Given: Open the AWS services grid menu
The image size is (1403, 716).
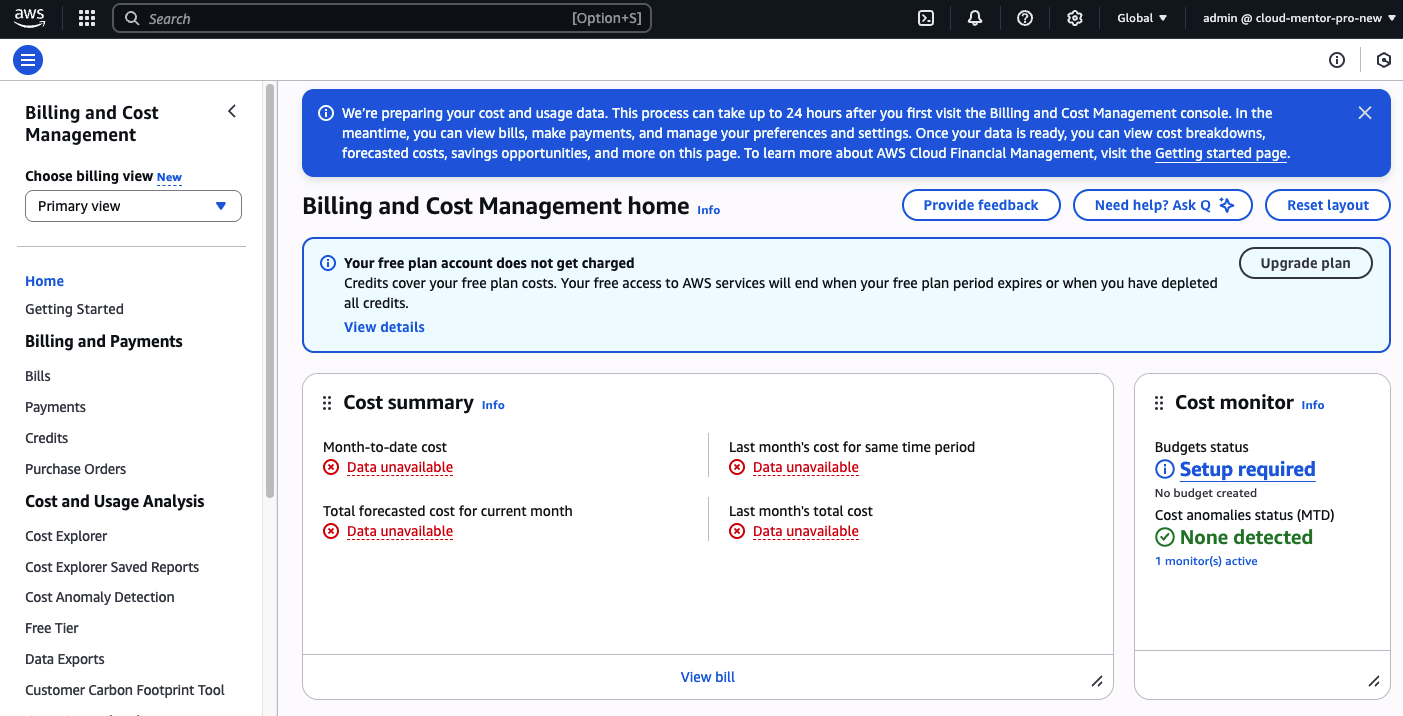Looking at the screenshot, I should tap(87, 18).
